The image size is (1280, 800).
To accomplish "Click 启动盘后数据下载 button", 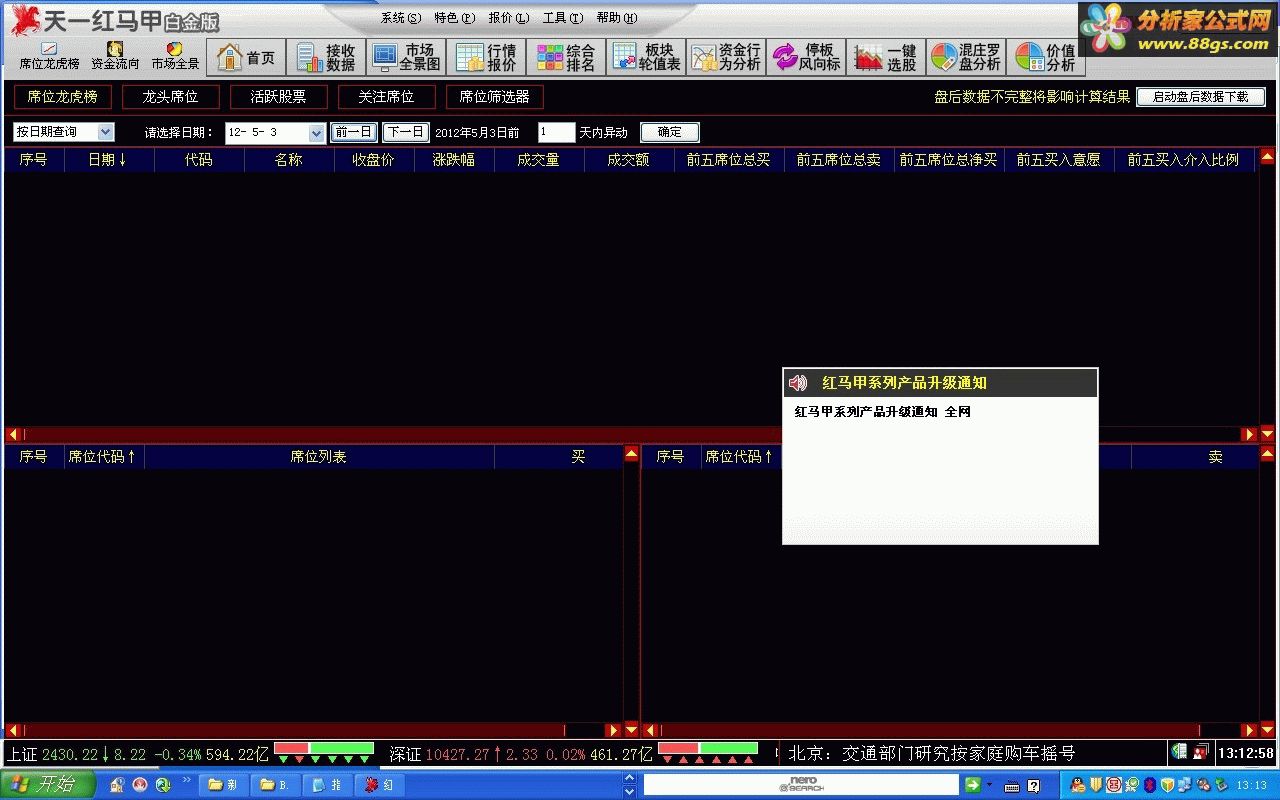I will coord(1201,97).
